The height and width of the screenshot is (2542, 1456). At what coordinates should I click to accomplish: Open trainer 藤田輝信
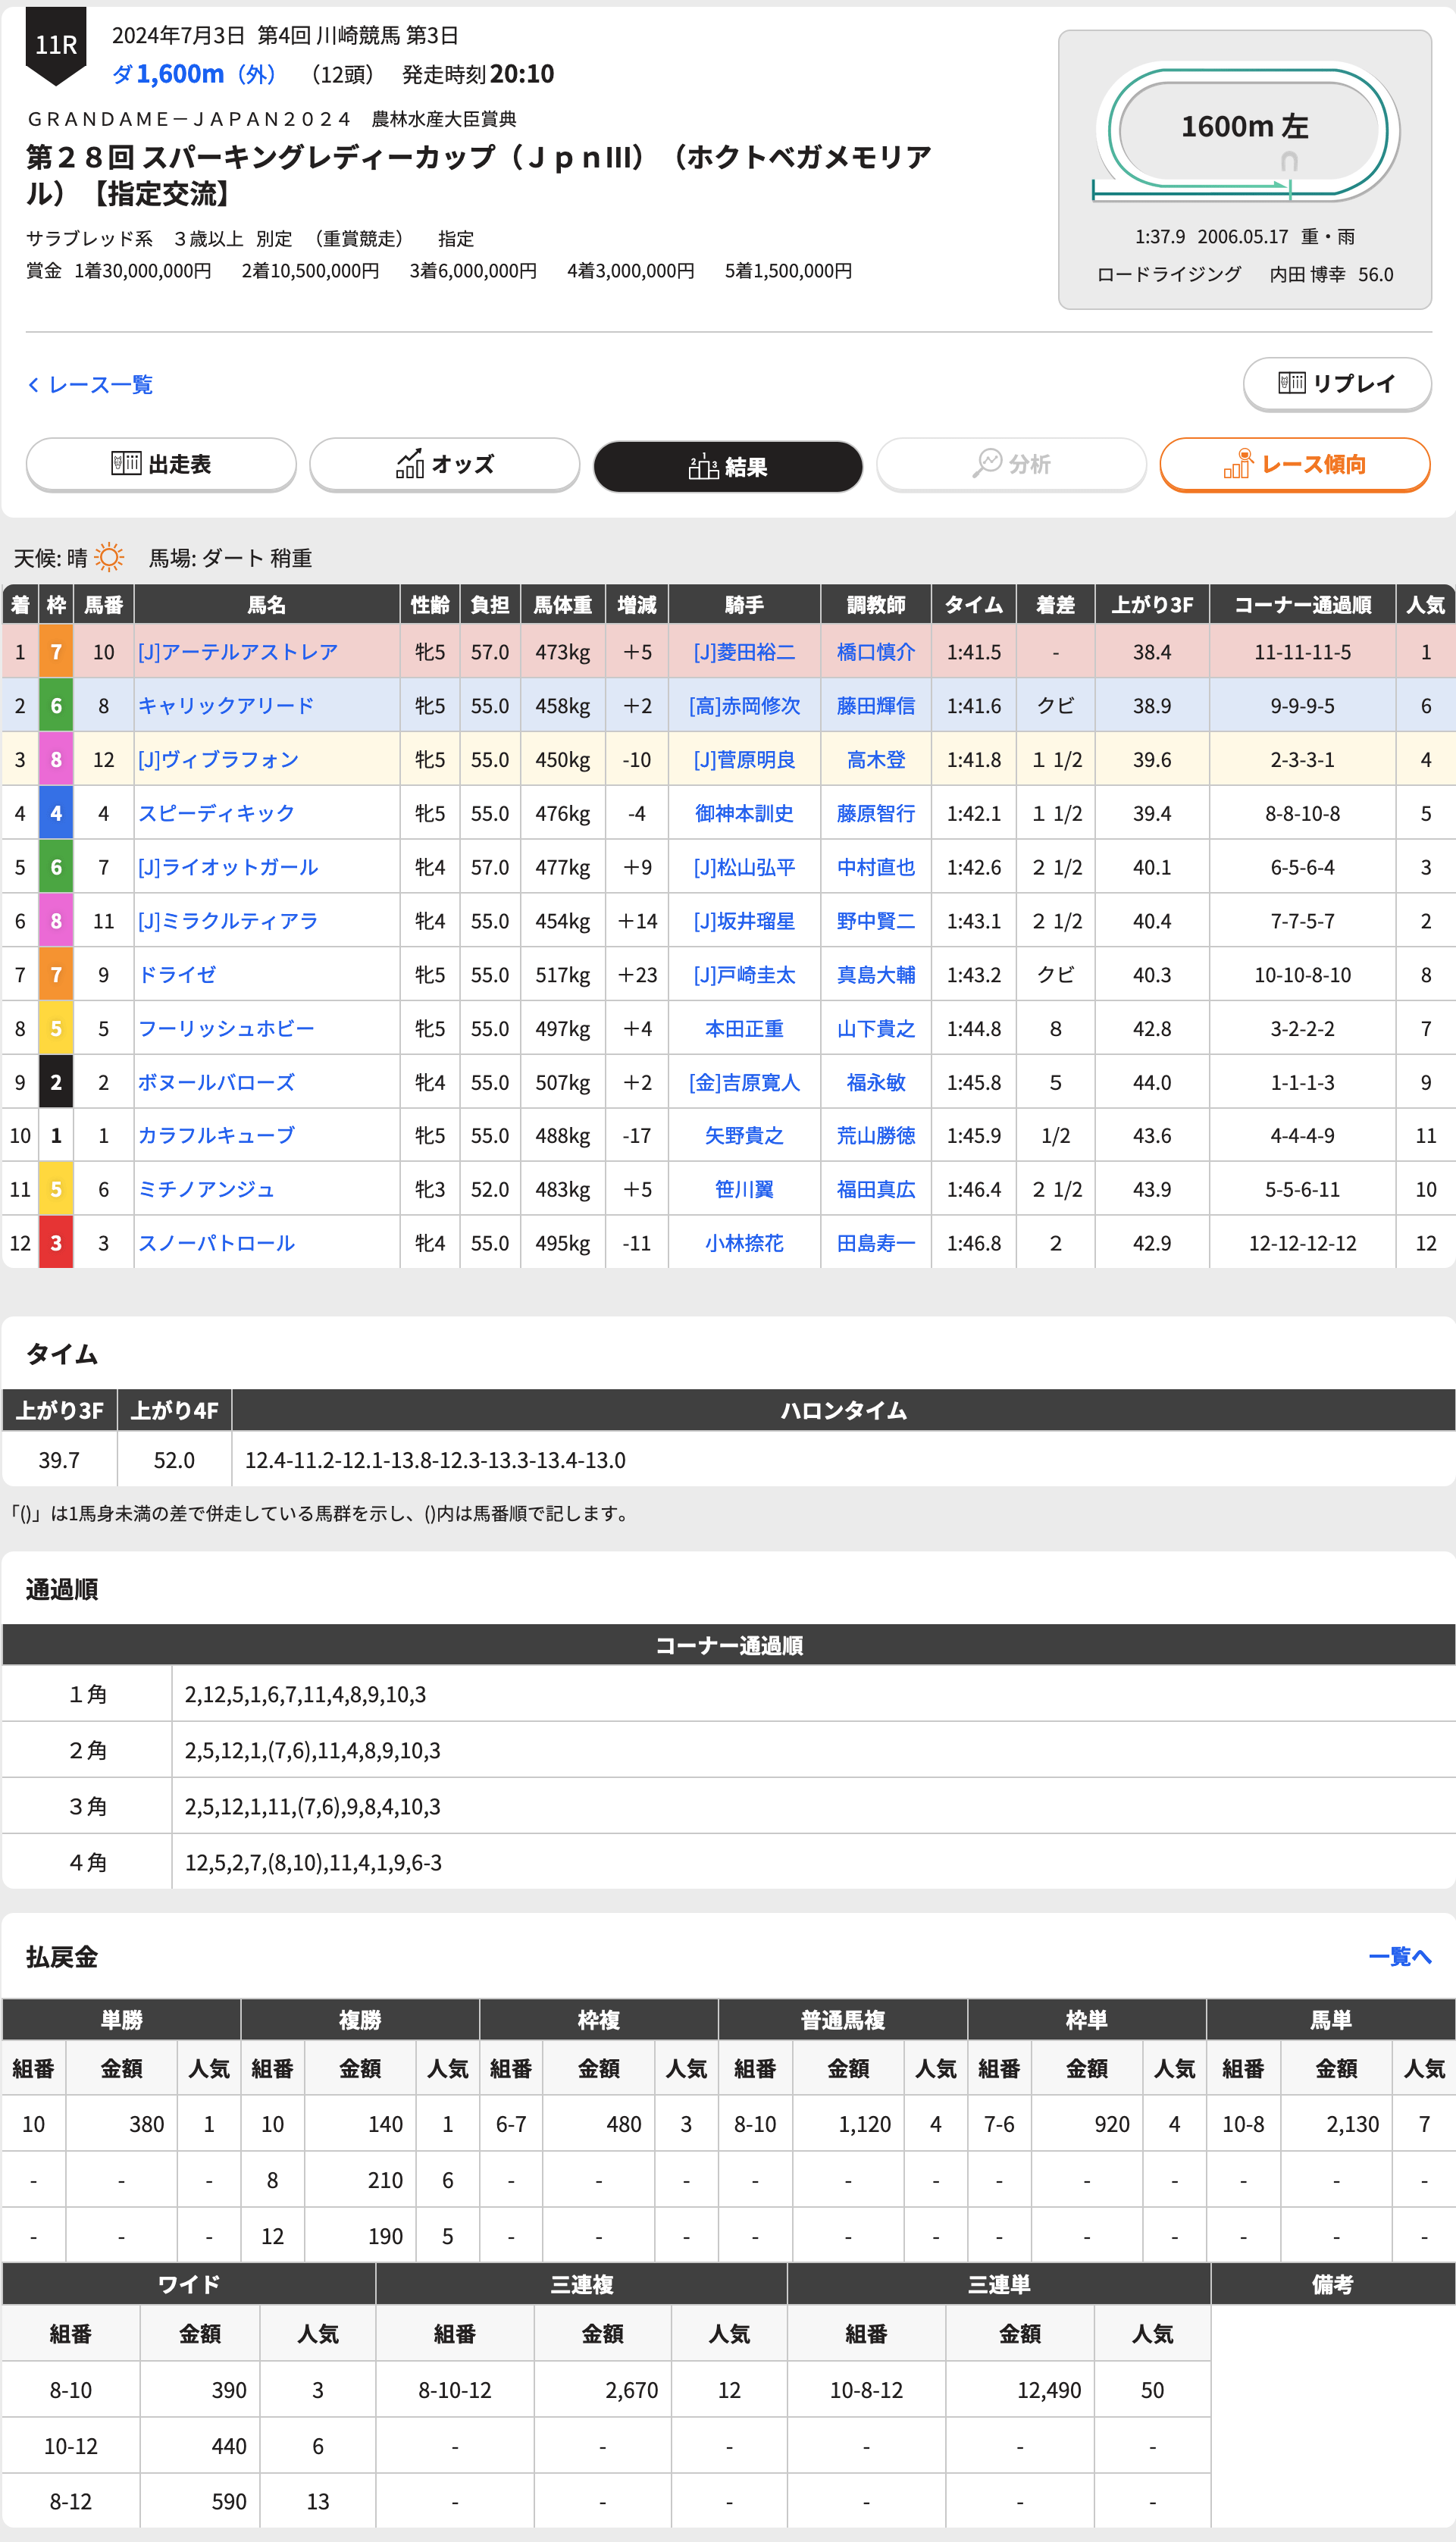(x=876, y=706)
